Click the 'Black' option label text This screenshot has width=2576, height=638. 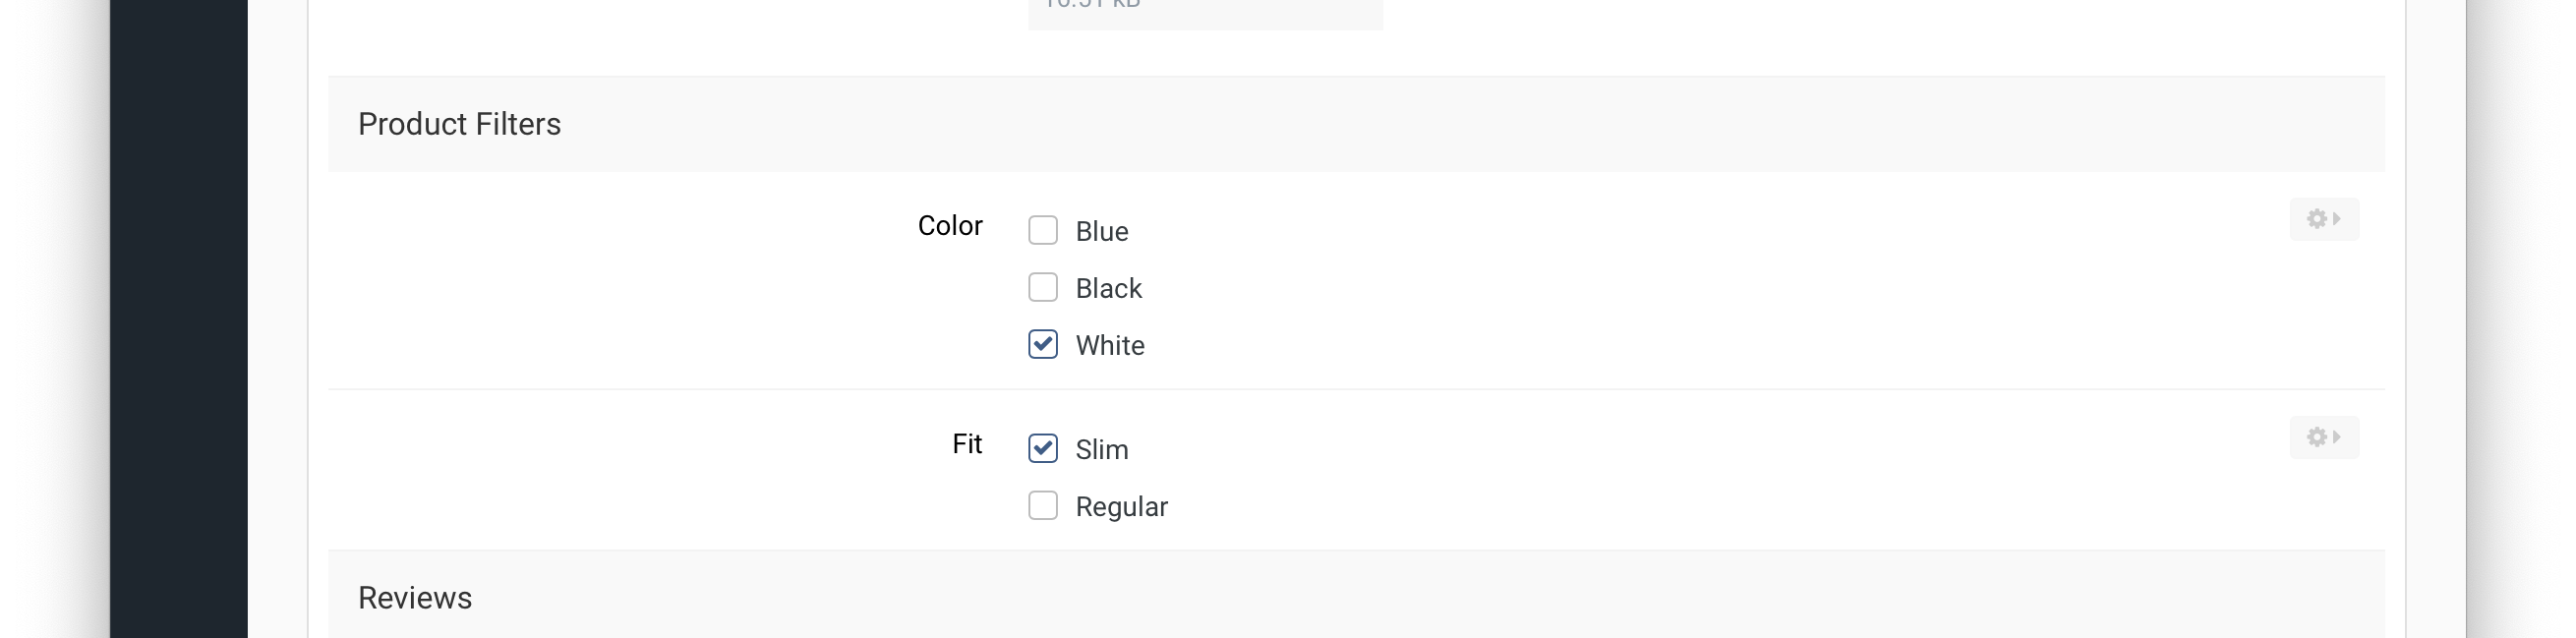pos(1109,289)
